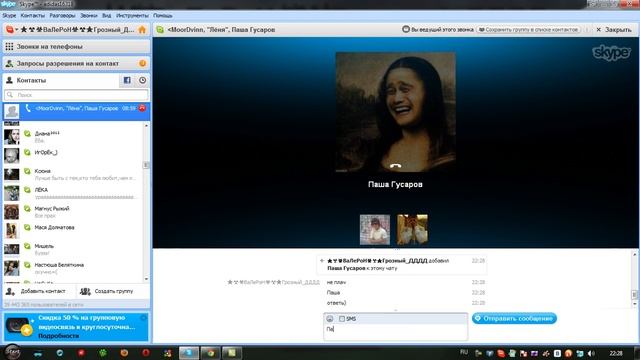
Task: Click Отправить сообщение button
Action: coord(514,318)
